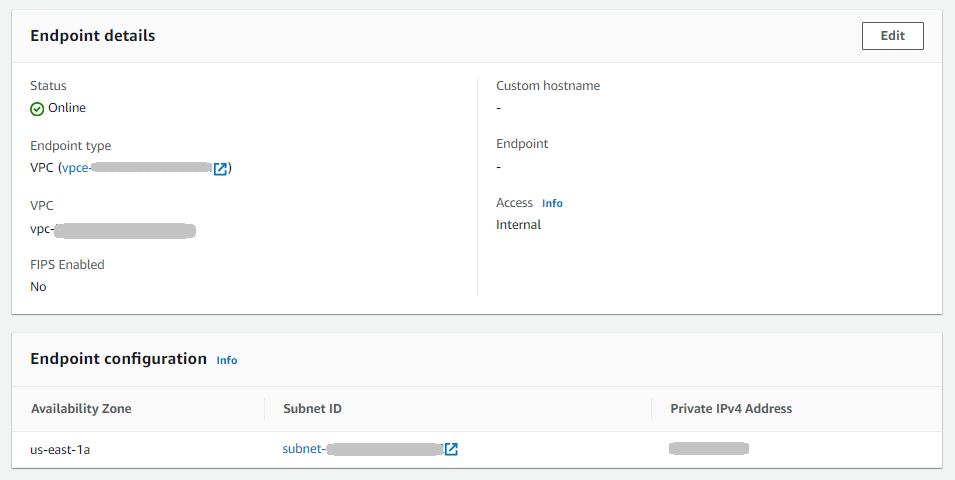
Task: Show Info next to Endpoint configuration
Action: tap(227, 360)
